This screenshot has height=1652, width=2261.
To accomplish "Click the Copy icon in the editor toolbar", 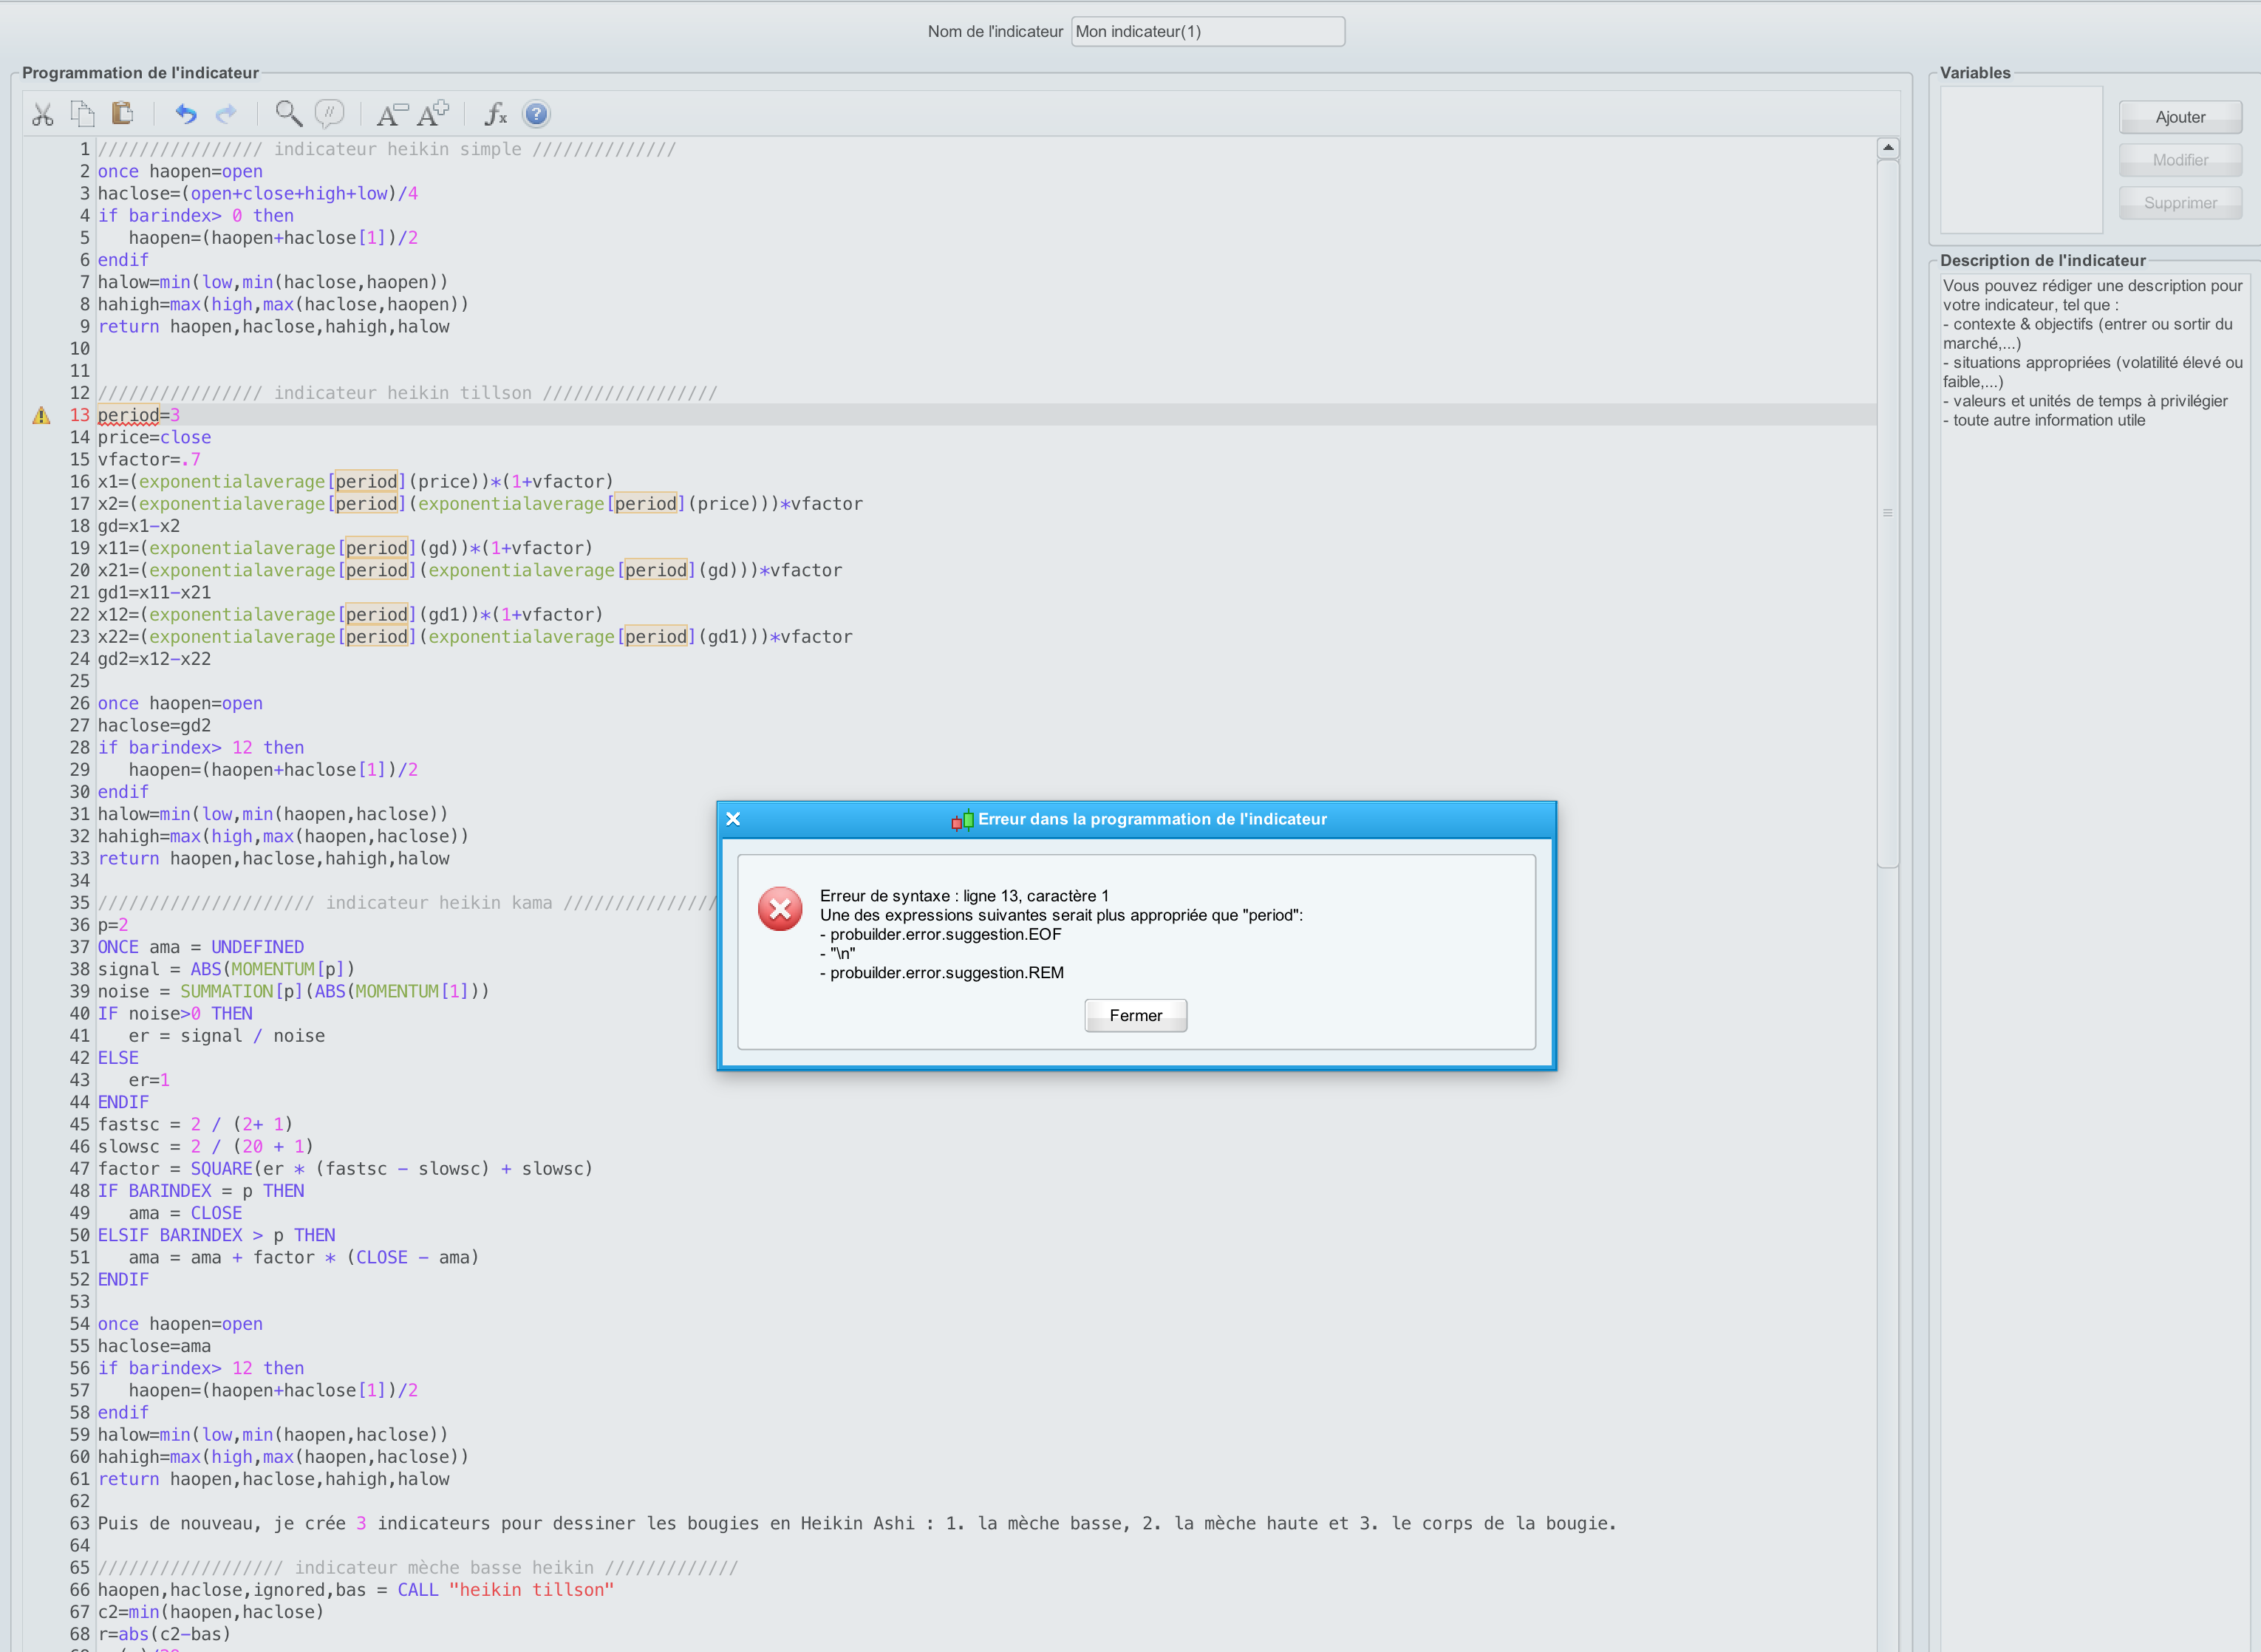I will (82, 114).
